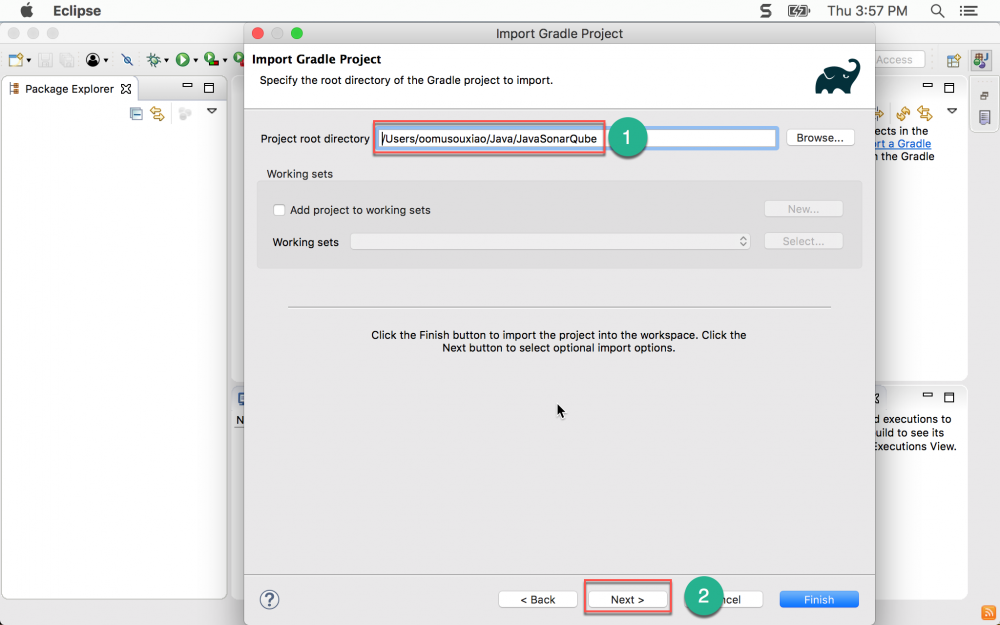Open Spotlight search magnifier
Image resolution: width=1000 pixels, height=625 pixels.
937,11
